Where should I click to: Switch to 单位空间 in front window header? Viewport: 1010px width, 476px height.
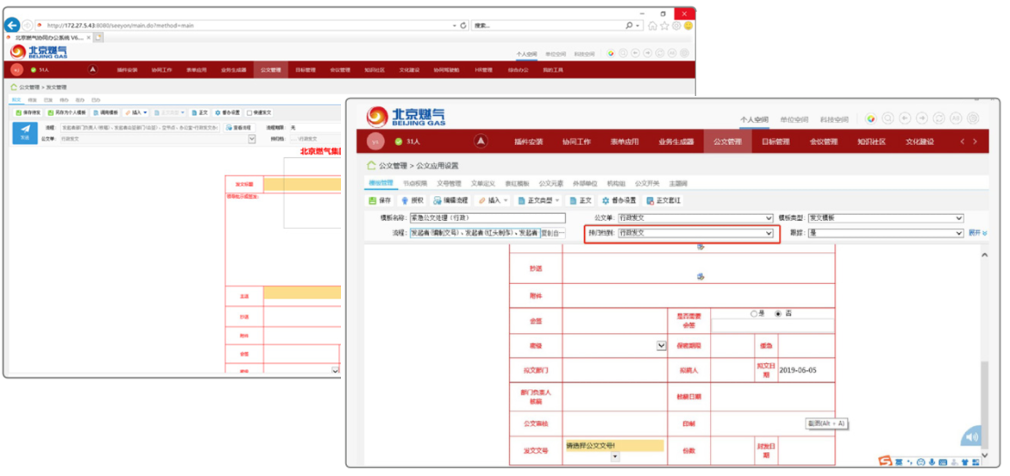point(794,120)
